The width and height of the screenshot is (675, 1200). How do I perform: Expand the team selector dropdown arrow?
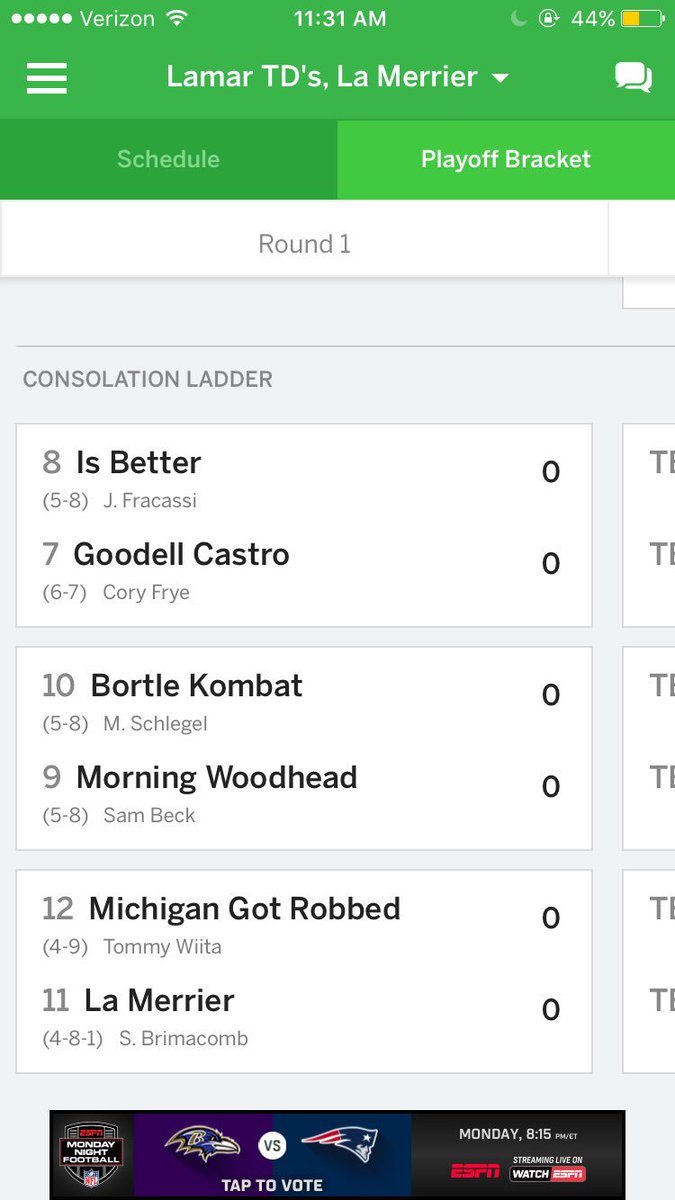click(x=501, y=78)
